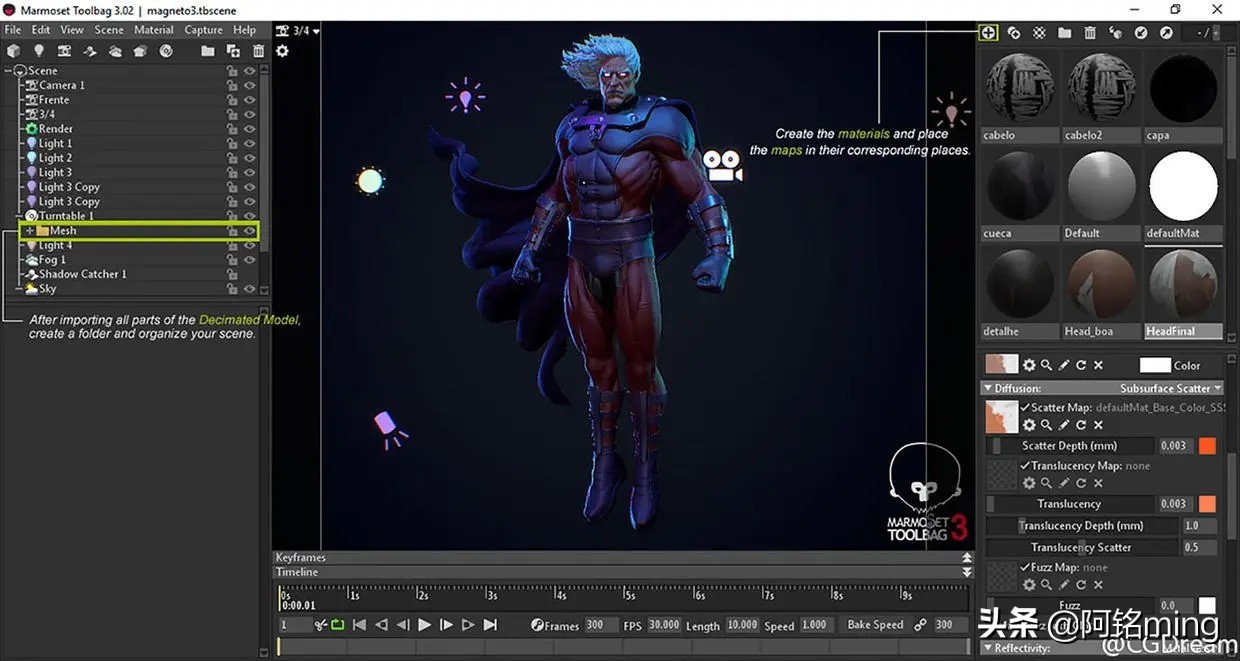The image size is (1240, 661).
Task: Select the add camera icon
Action: pos(63,50)
